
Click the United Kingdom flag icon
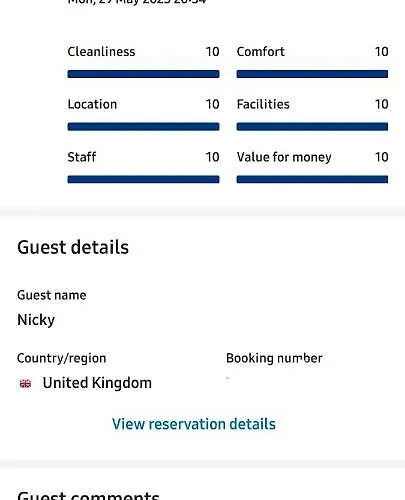click(25, 384)
